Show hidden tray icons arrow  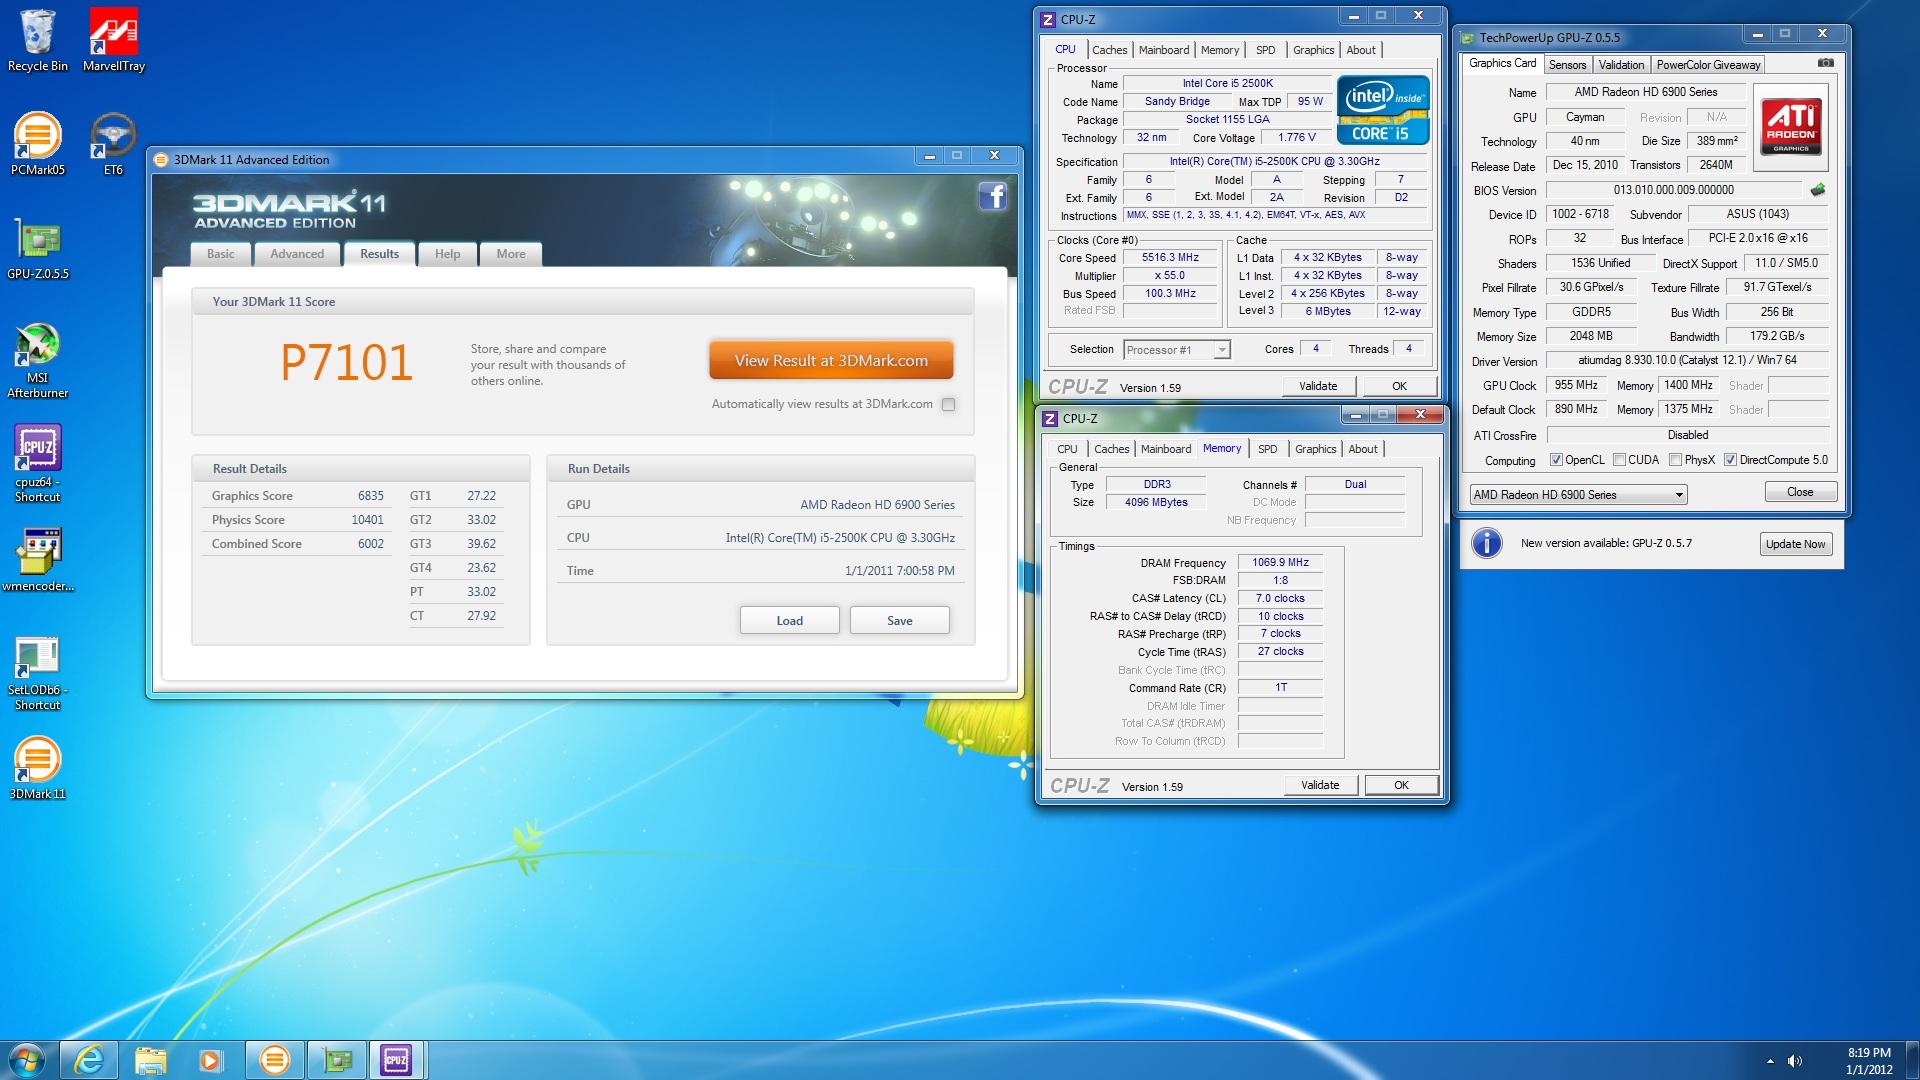(1769, 1061)
